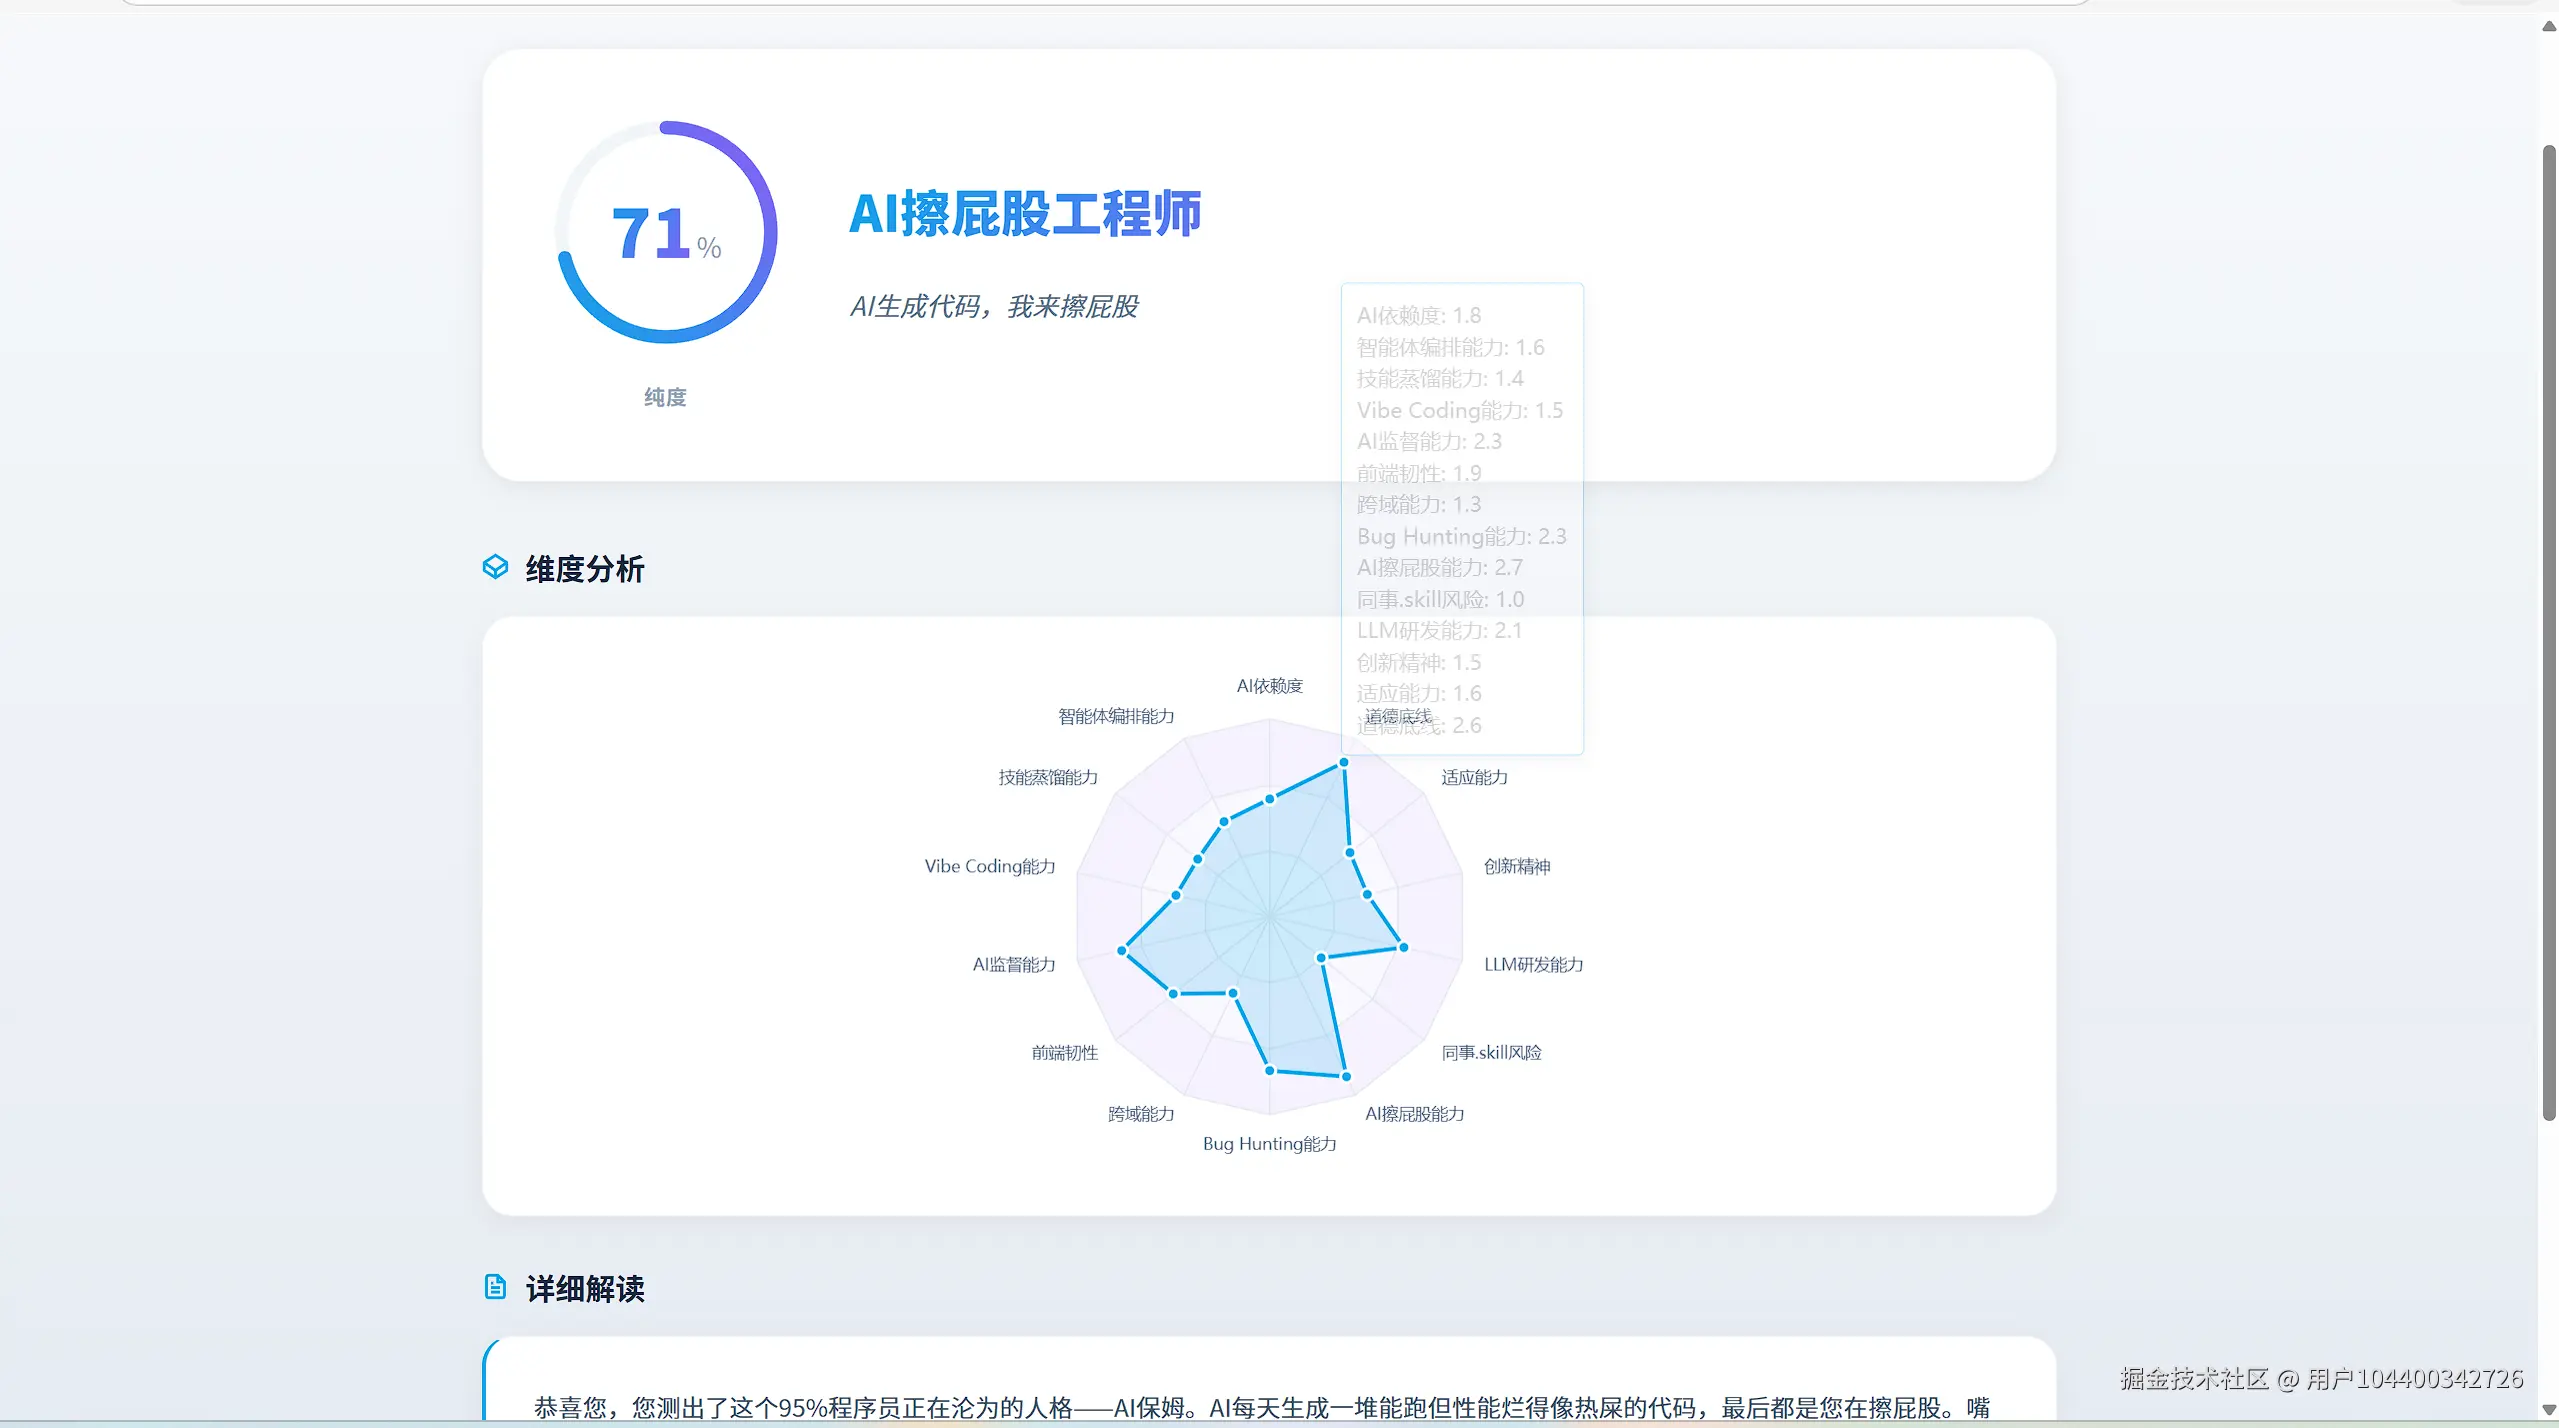Click the Bug Hunting能力 data point
Viewport: 2559px width, 1428px height.
tap(1270, 1071)
